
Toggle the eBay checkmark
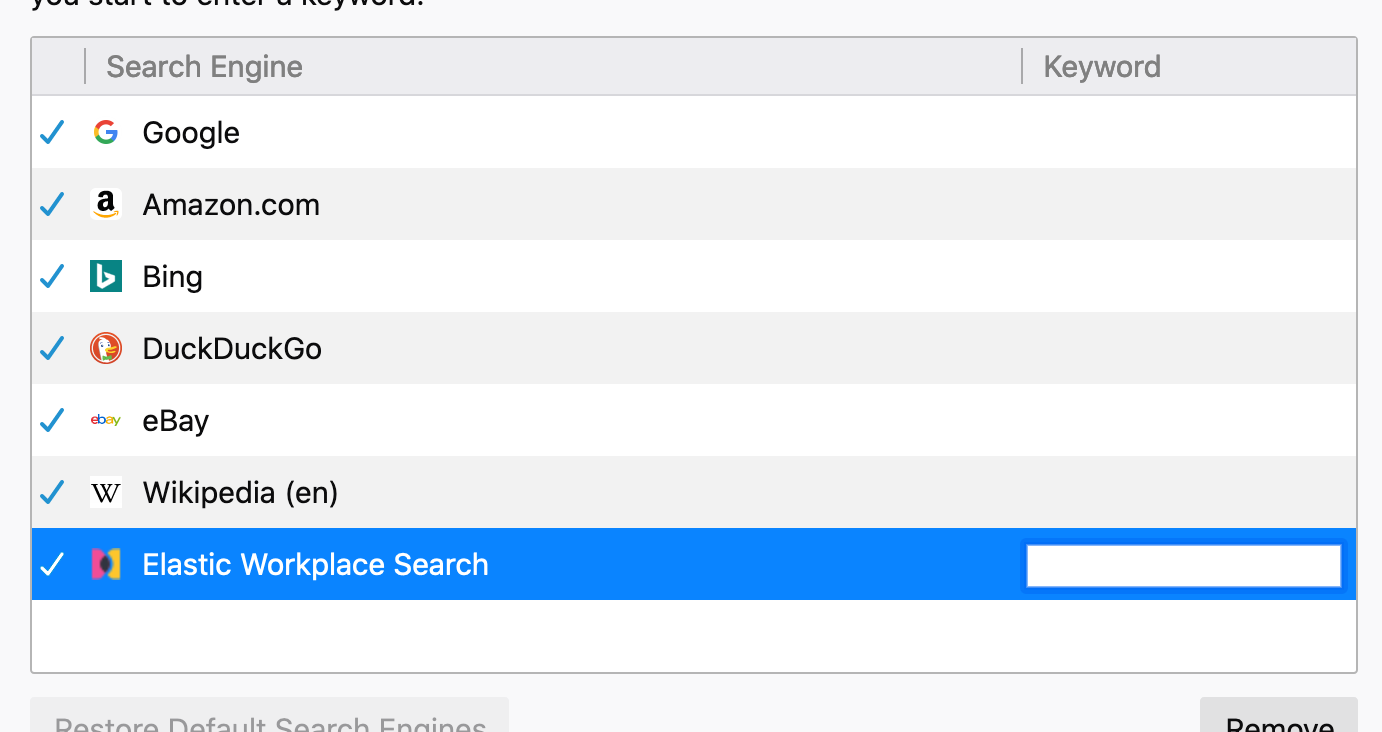[51, 419]
